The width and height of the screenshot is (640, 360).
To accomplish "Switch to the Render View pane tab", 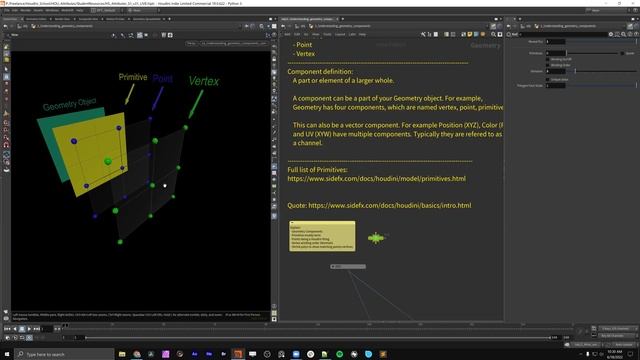I will tap(62, 19).
